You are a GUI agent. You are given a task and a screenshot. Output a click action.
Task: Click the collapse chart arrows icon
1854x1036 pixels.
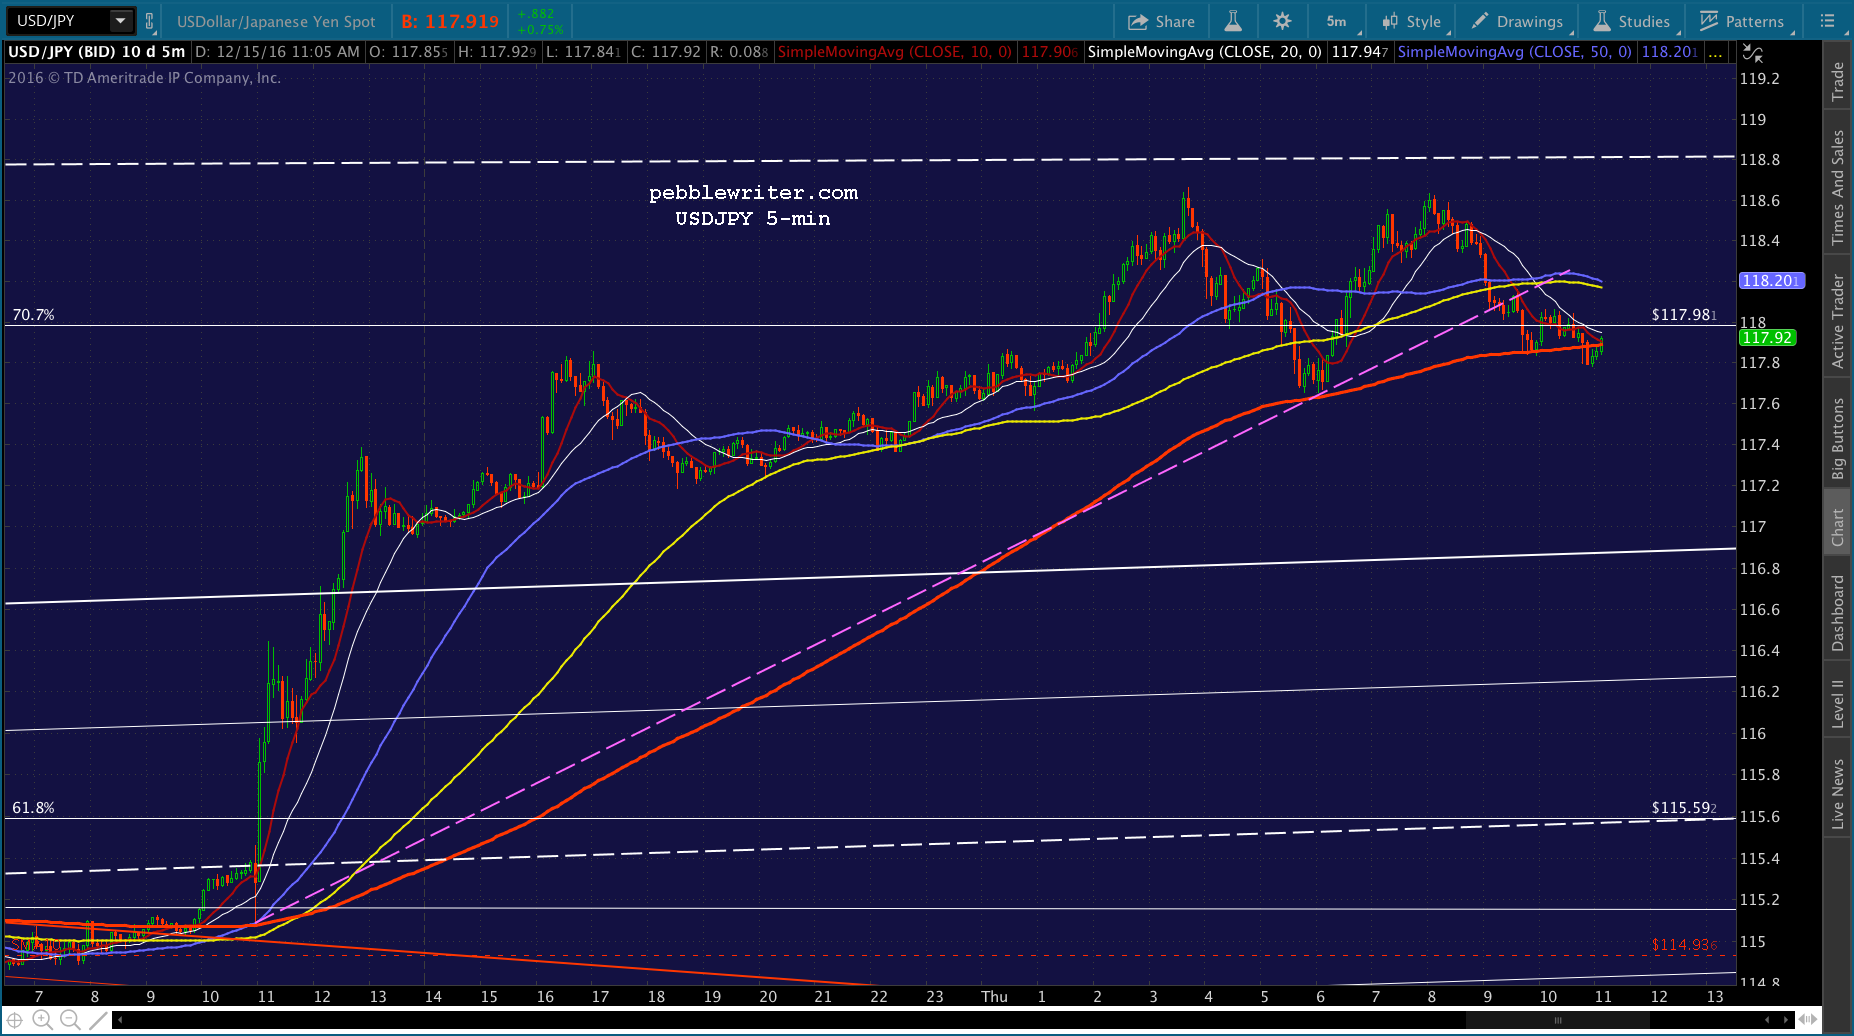coord(1752,53)
